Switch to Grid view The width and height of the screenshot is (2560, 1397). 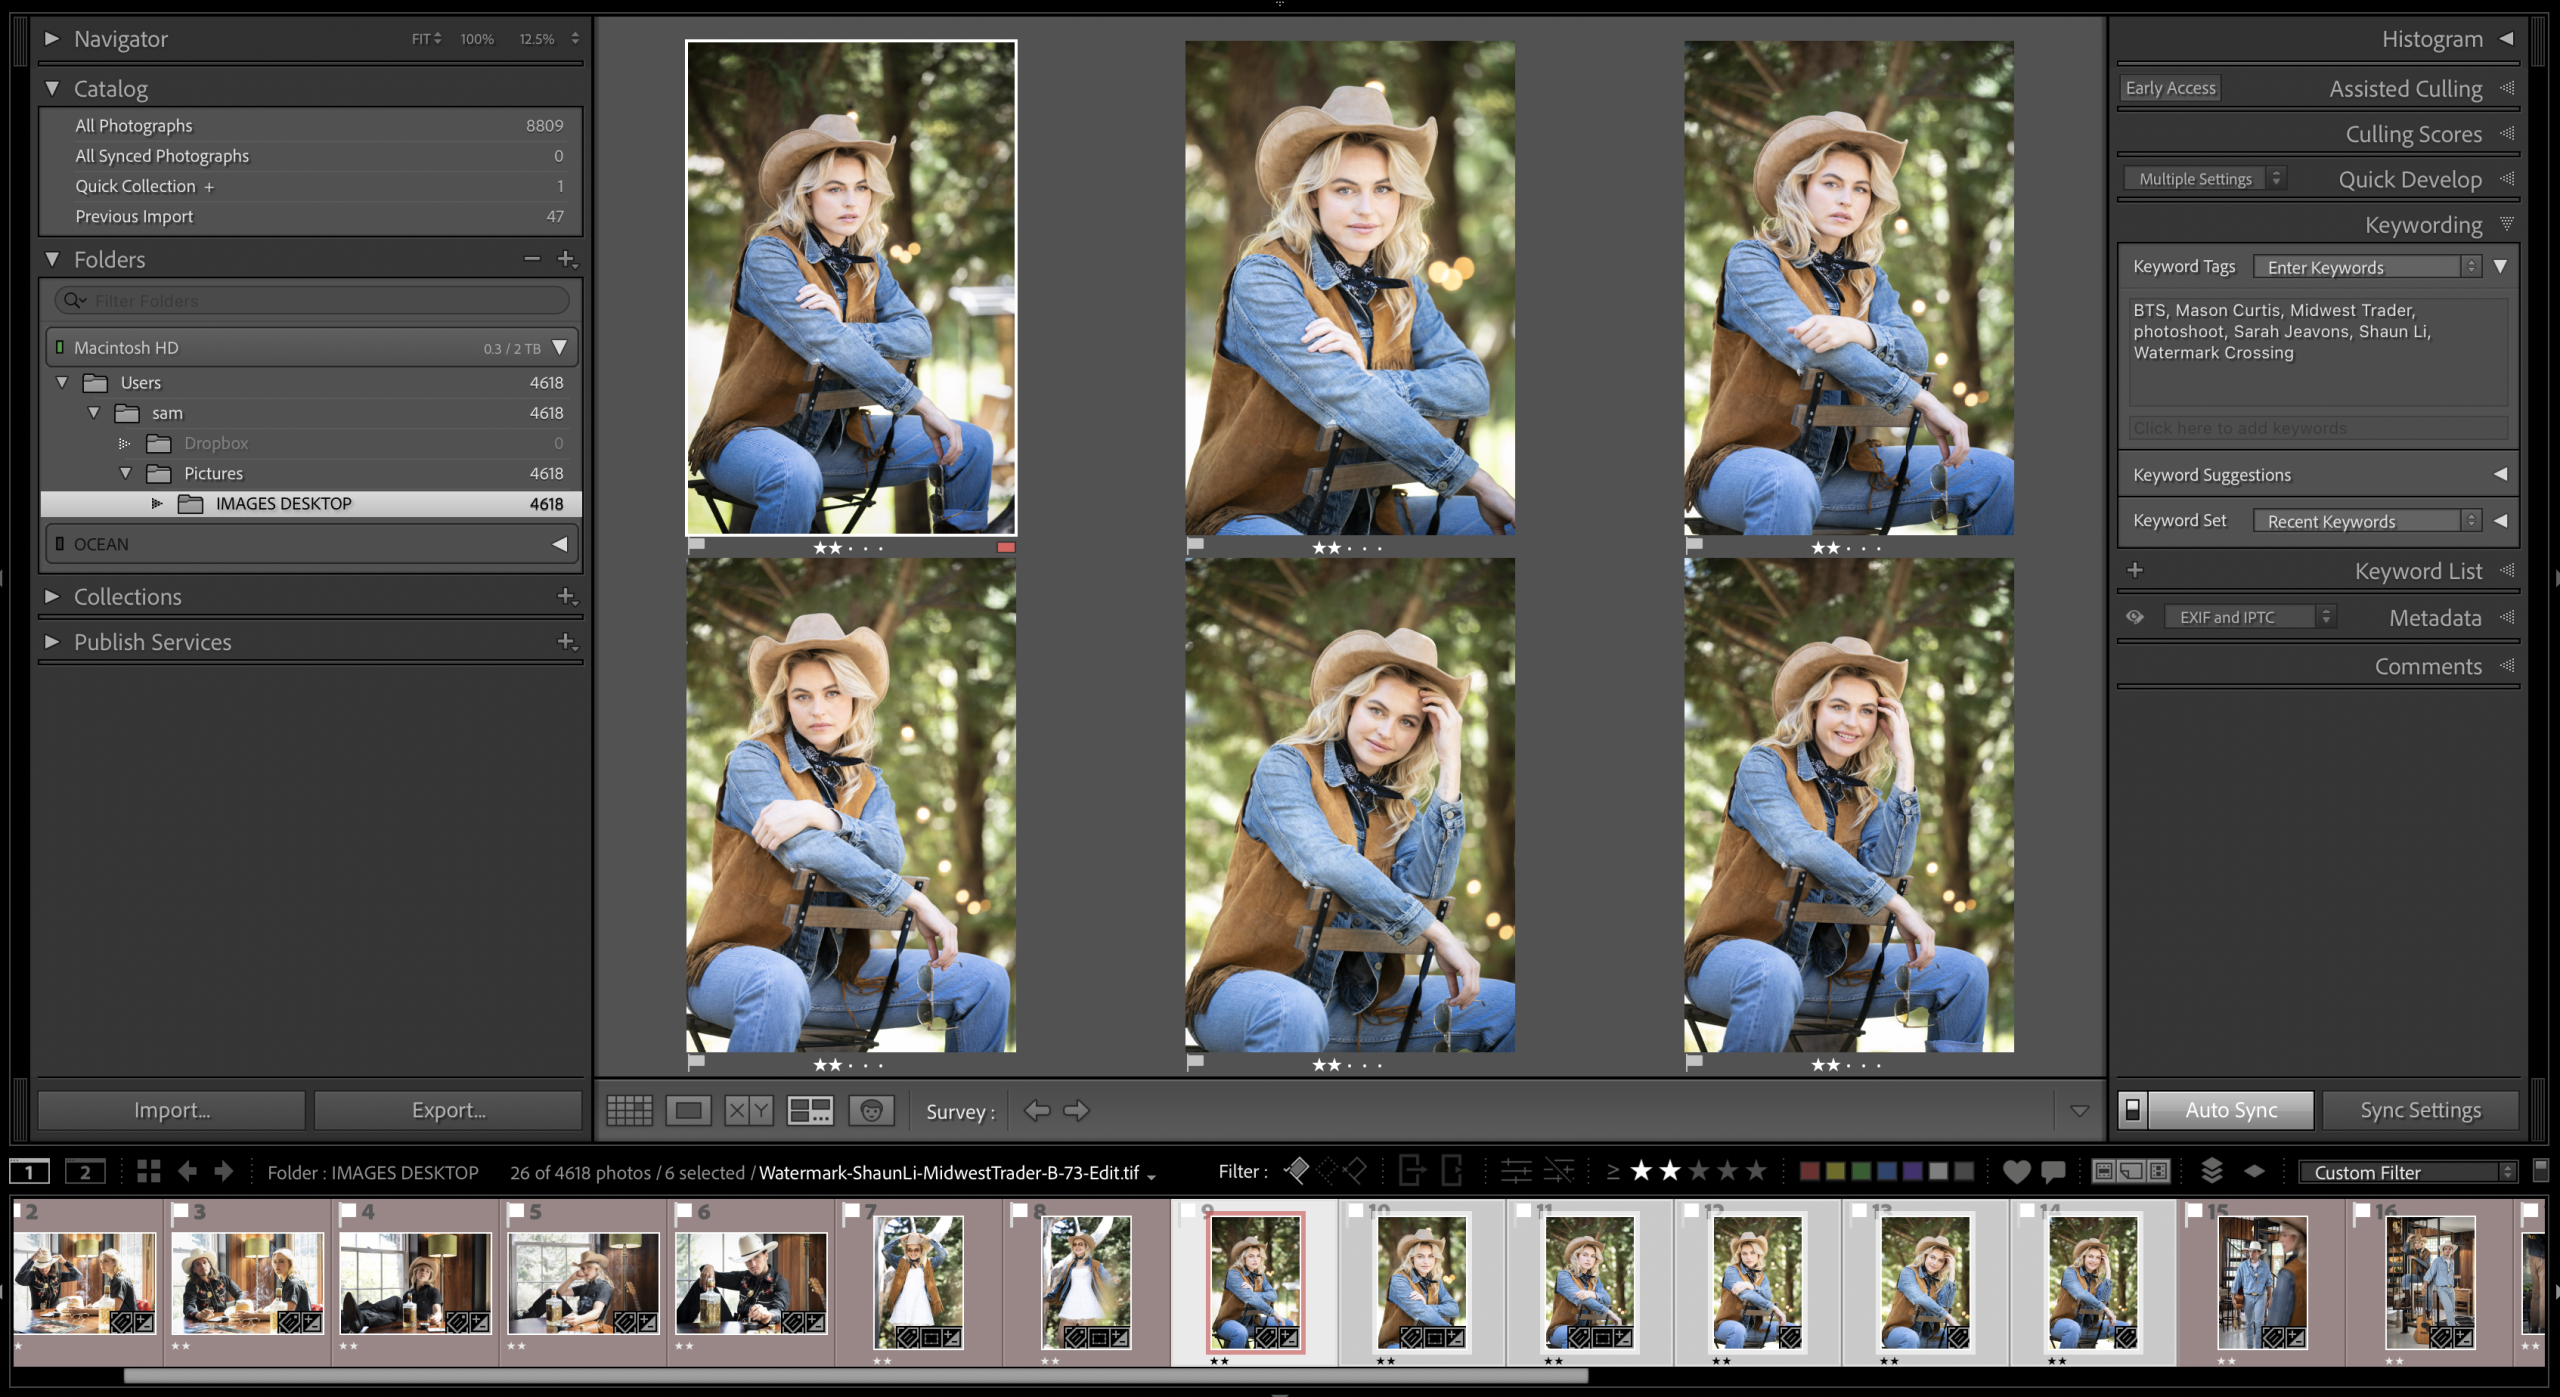tap(629, 1110)
